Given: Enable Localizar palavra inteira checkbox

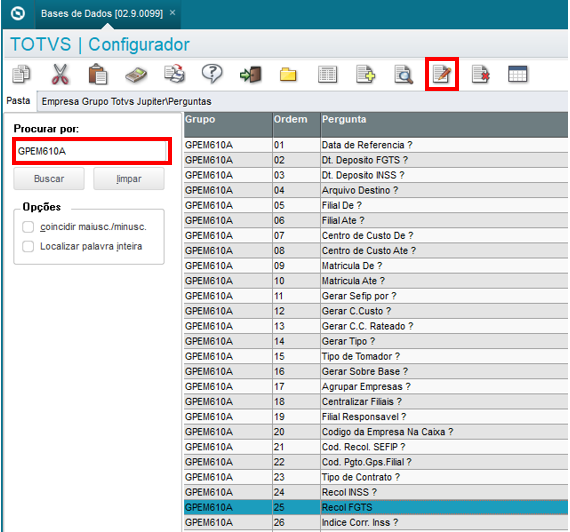Looking at the screenshot, I should pyautogui.click(x=28, y=246).
